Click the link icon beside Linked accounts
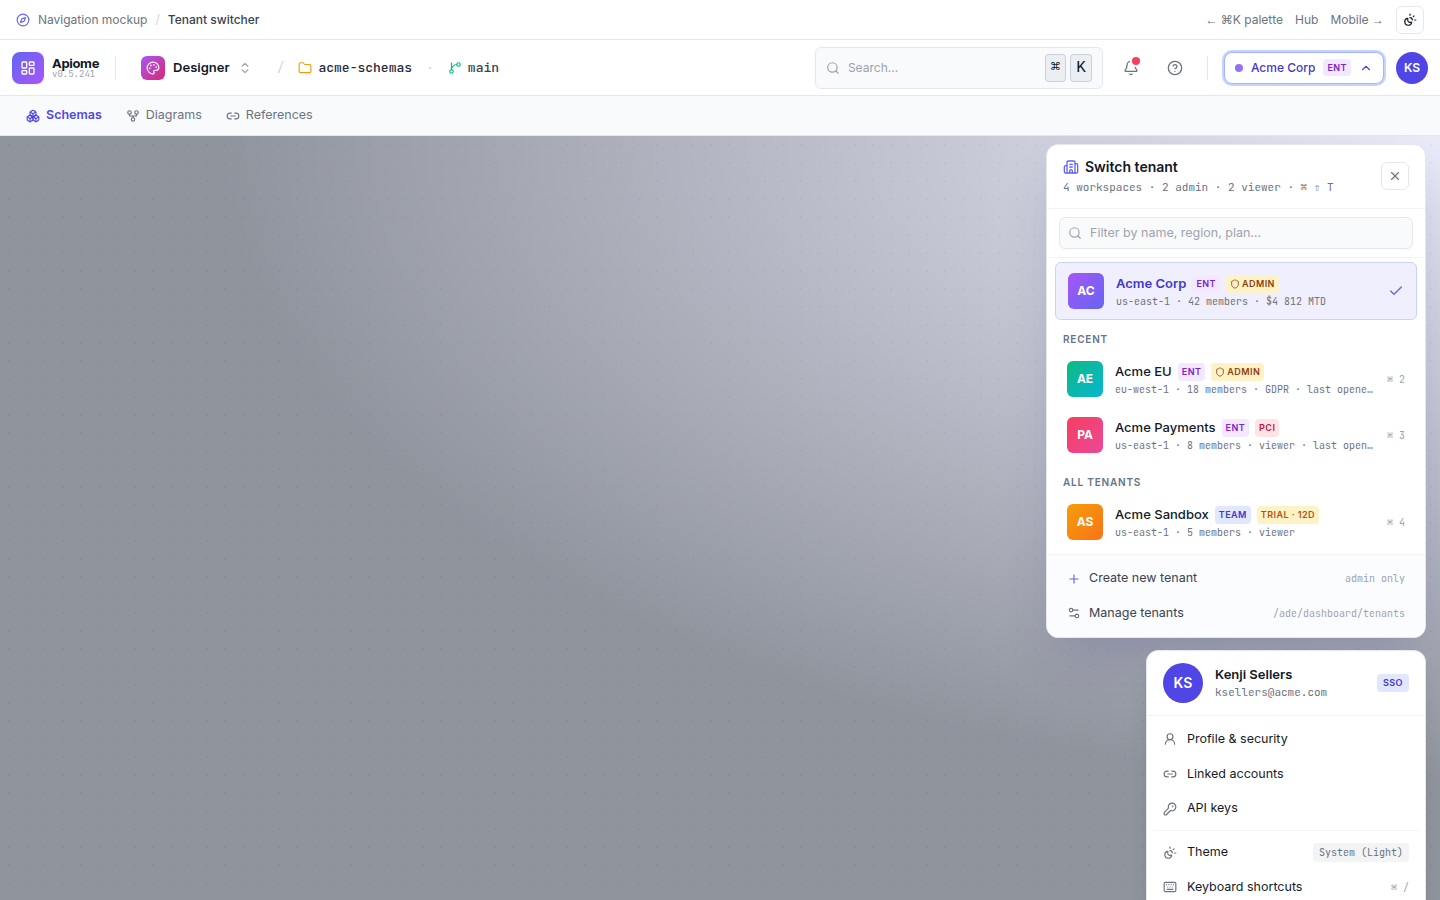 pyautogui.click(x=1170, y=774)
